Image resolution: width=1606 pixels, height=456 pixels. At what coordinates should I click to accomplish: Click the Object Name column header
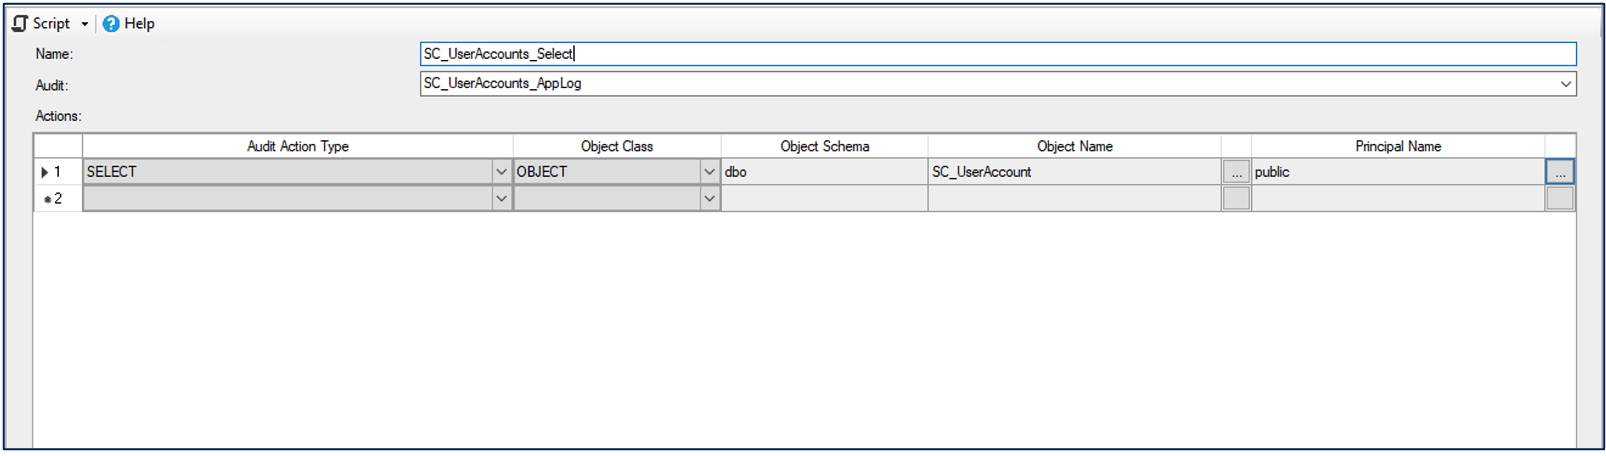[1074, 146]
